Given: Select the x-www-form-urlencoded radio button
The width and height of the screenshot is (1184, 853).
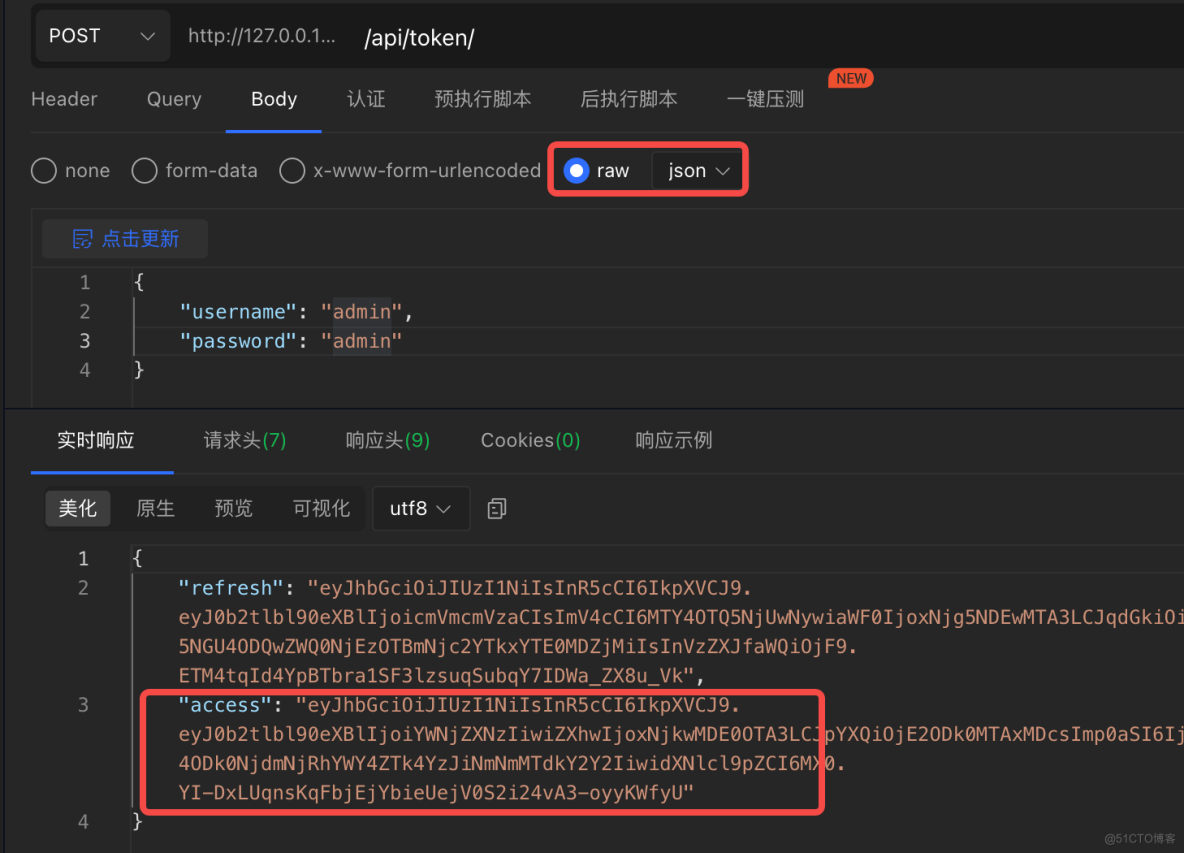Looking at the screenshot, I should pyautogui.click(x=292, y=171).
